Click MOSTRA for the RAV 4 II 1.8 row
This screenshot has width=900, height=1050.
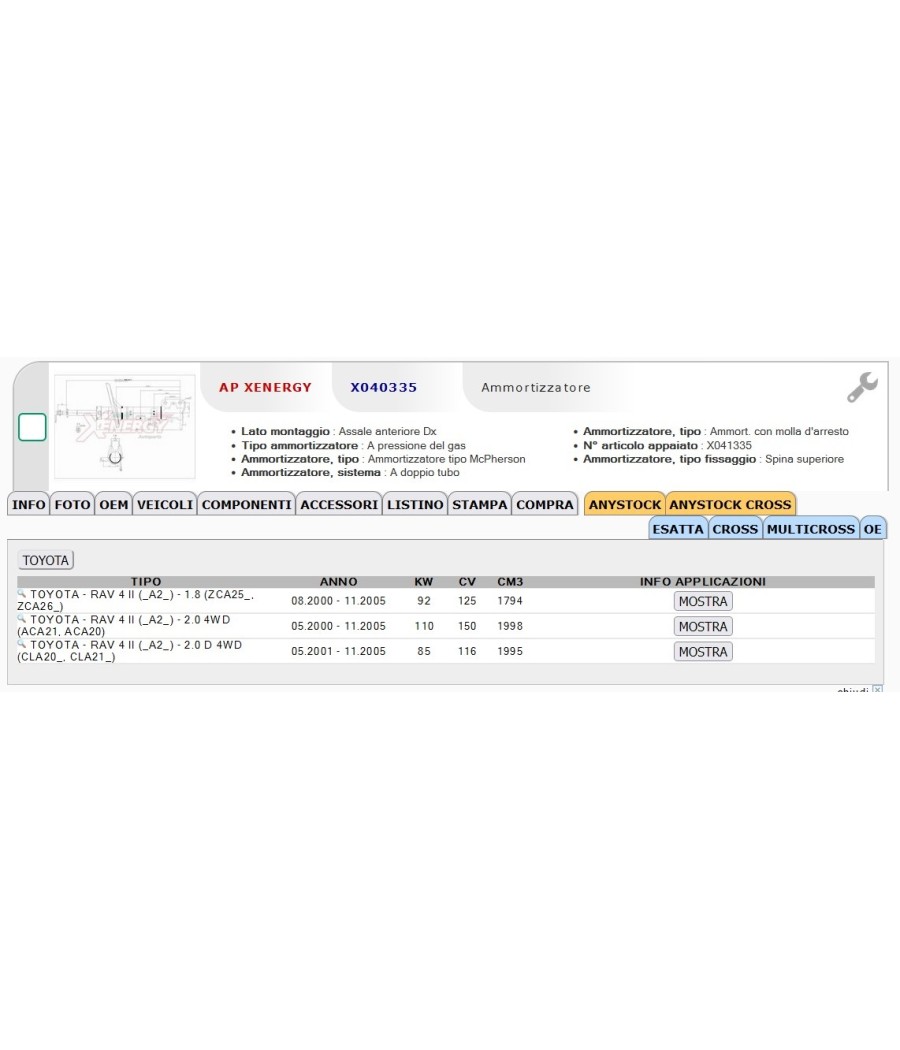703,601
